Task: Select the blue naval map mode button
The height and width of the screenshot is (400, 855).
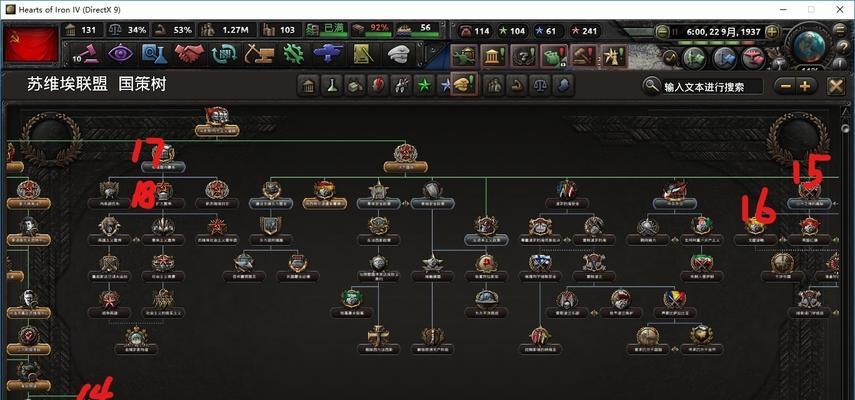Action: pos(725,57)
